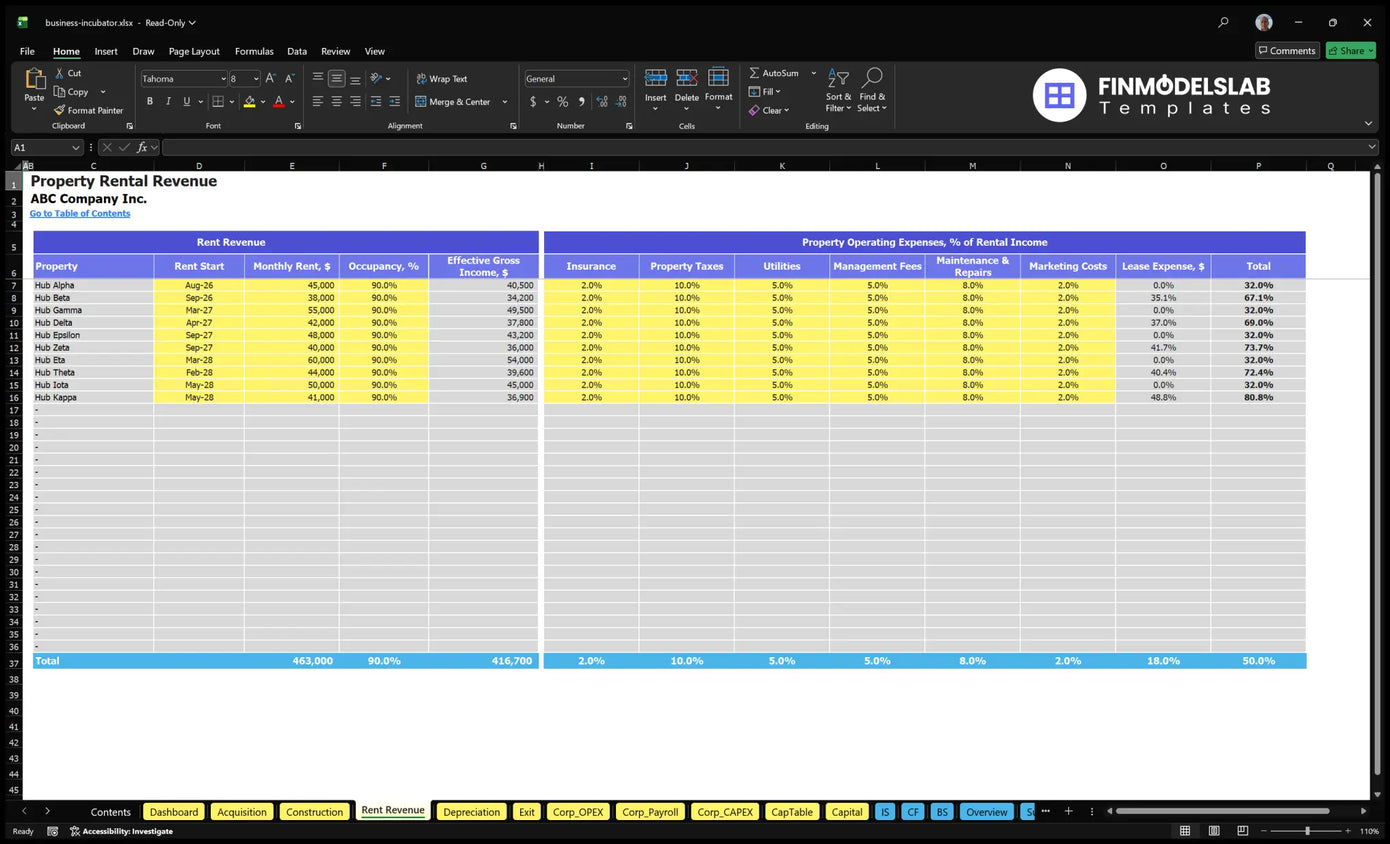Open the Corp_Payroll sheet tab
This screenshot has height=844, width=1390.
coord(650,812)
